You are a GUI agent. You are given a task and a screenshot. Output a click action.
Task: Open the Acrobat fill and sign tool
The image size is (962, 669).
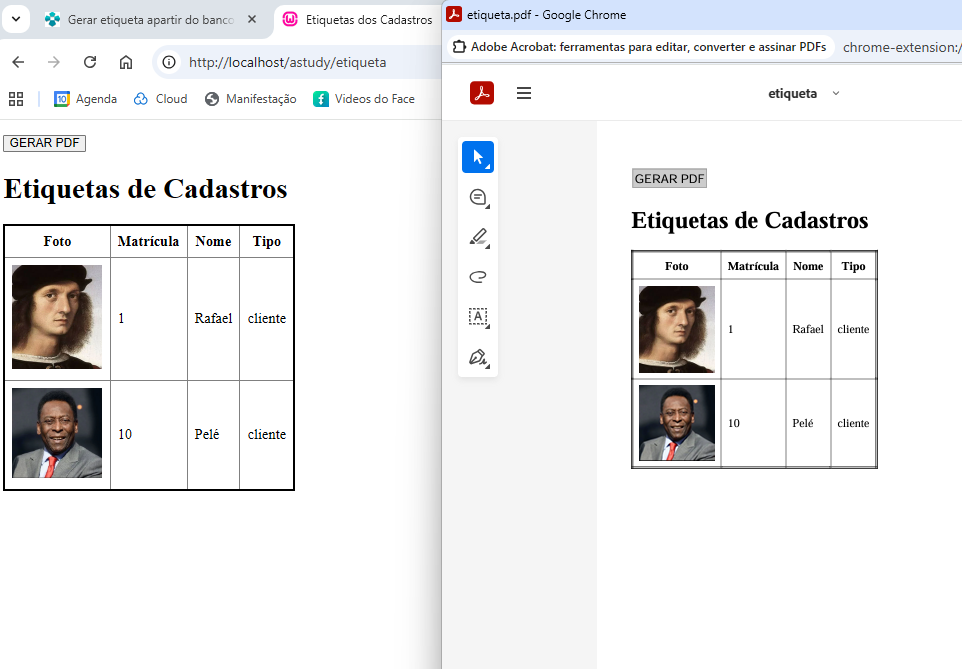(x=478, y=357)
